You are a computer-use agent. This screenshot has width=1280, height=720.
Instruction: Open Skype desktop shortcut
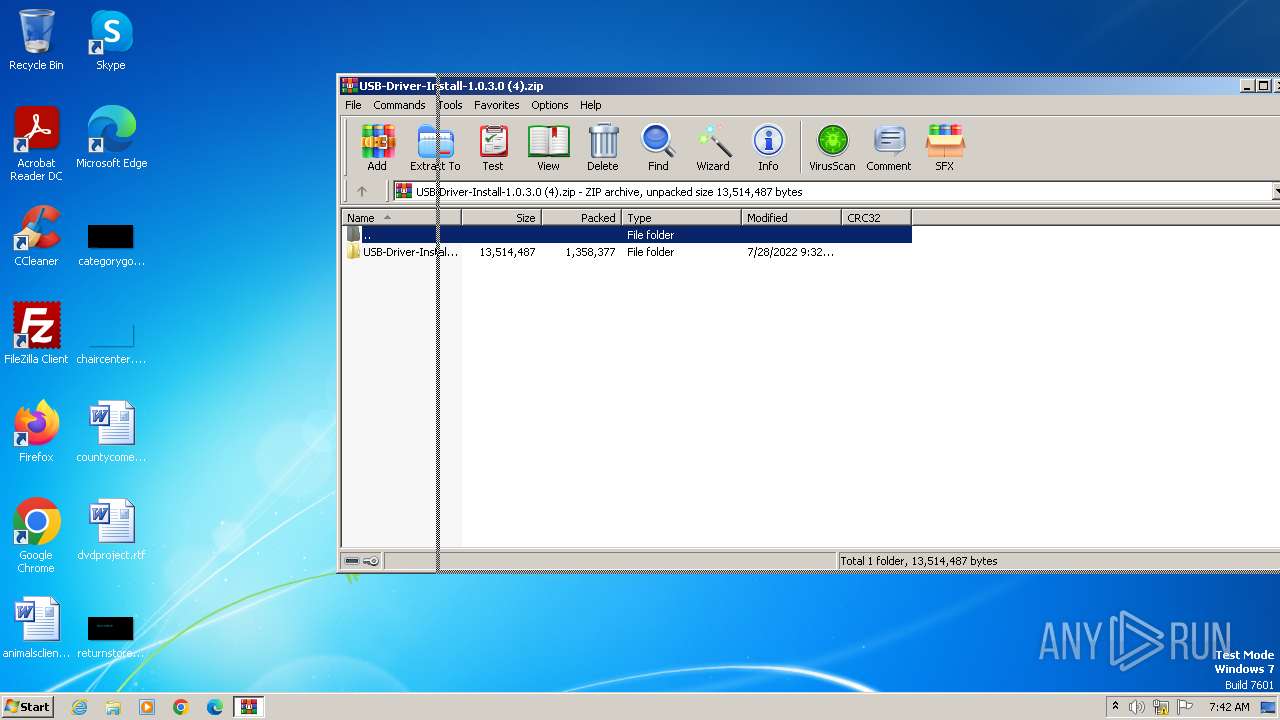coord(111,40)
